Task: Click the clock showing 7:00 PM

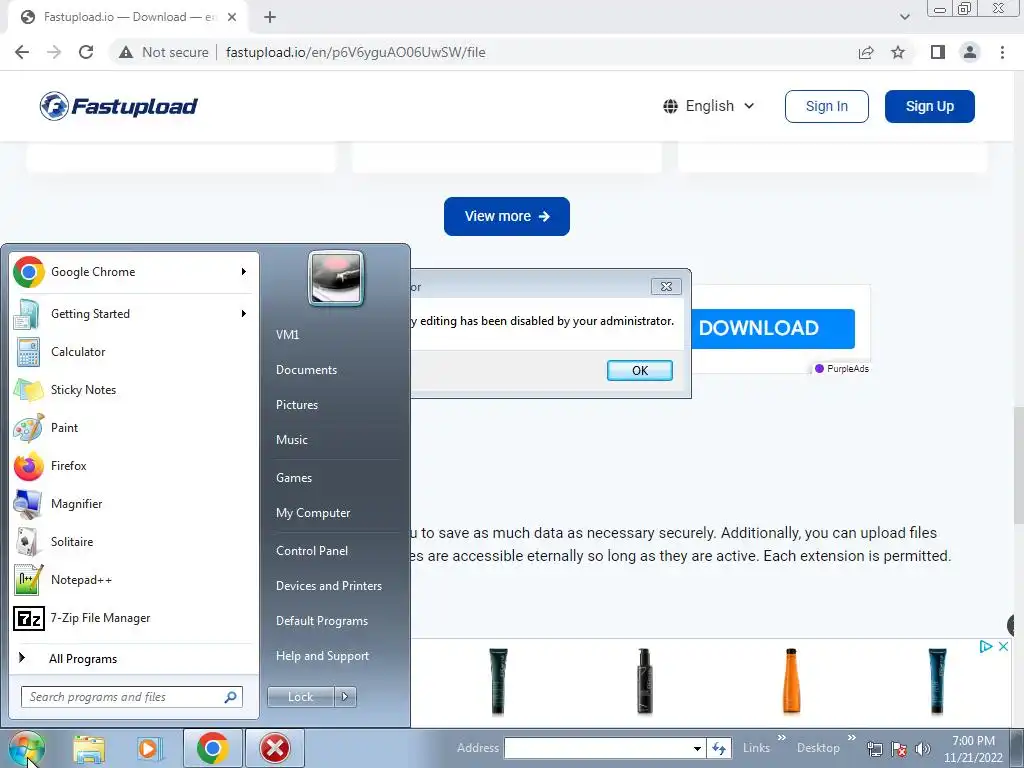Action: pyautogui.click(x=973, y=741)
